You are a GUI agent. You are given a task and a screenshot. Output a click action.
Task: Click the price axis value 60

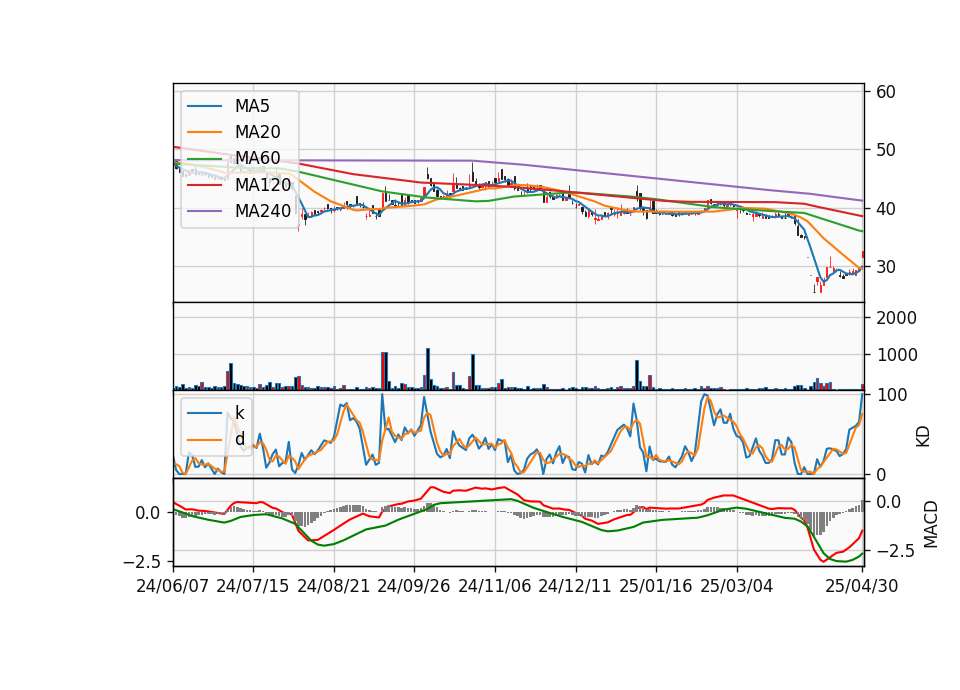pyautogui.click(x=886, y=92)
